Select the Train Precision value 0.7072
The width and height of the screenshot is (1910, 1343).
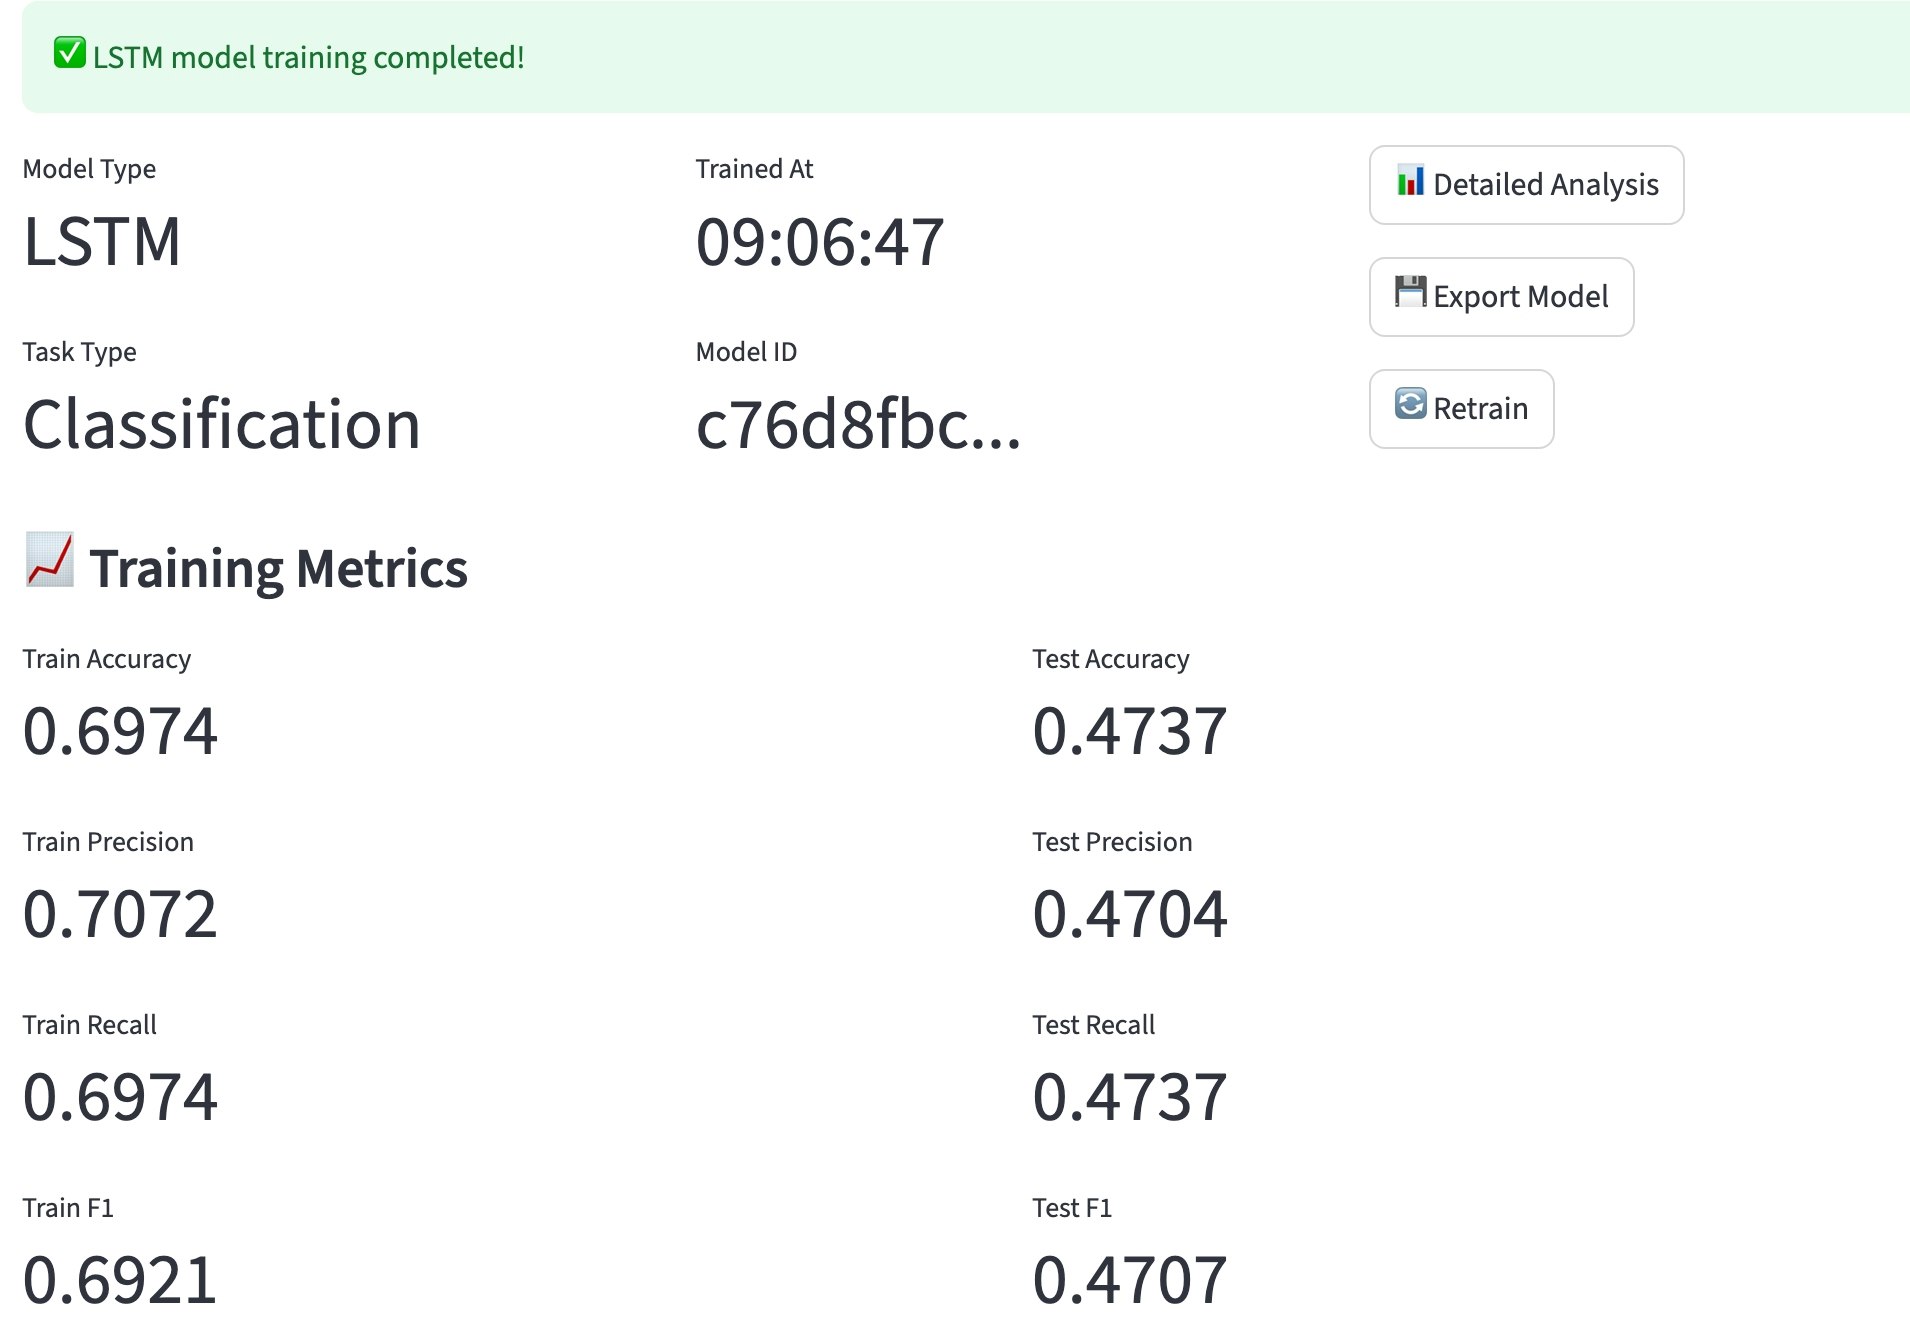119,913
